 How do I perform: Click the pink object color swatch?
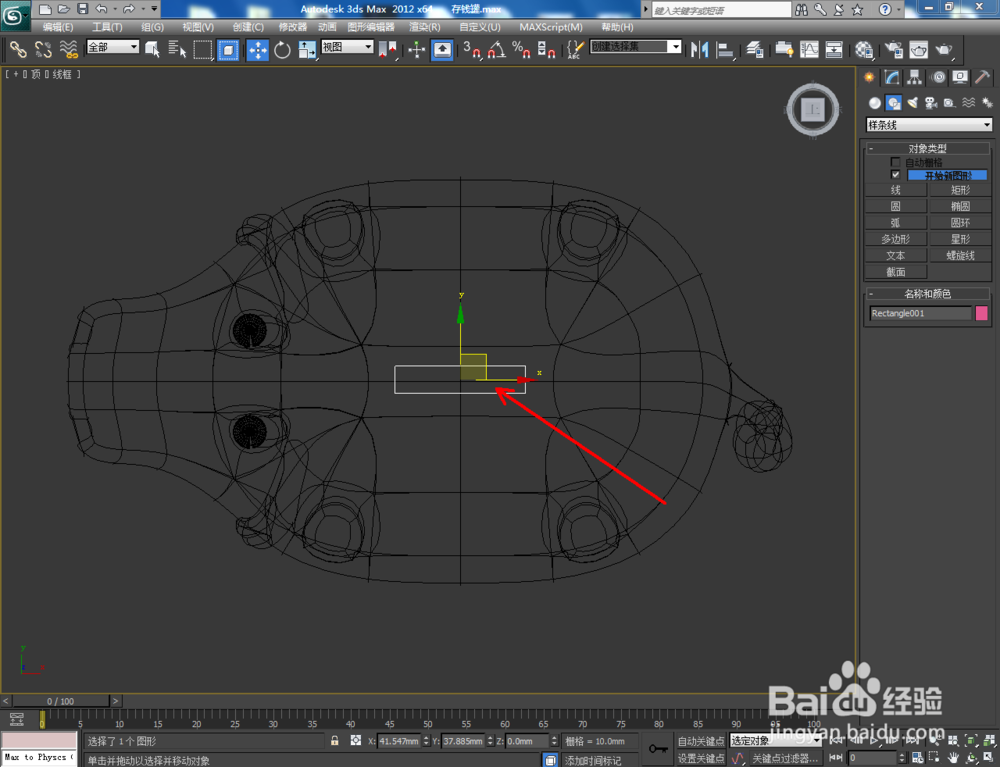click(x=981, y=313)
